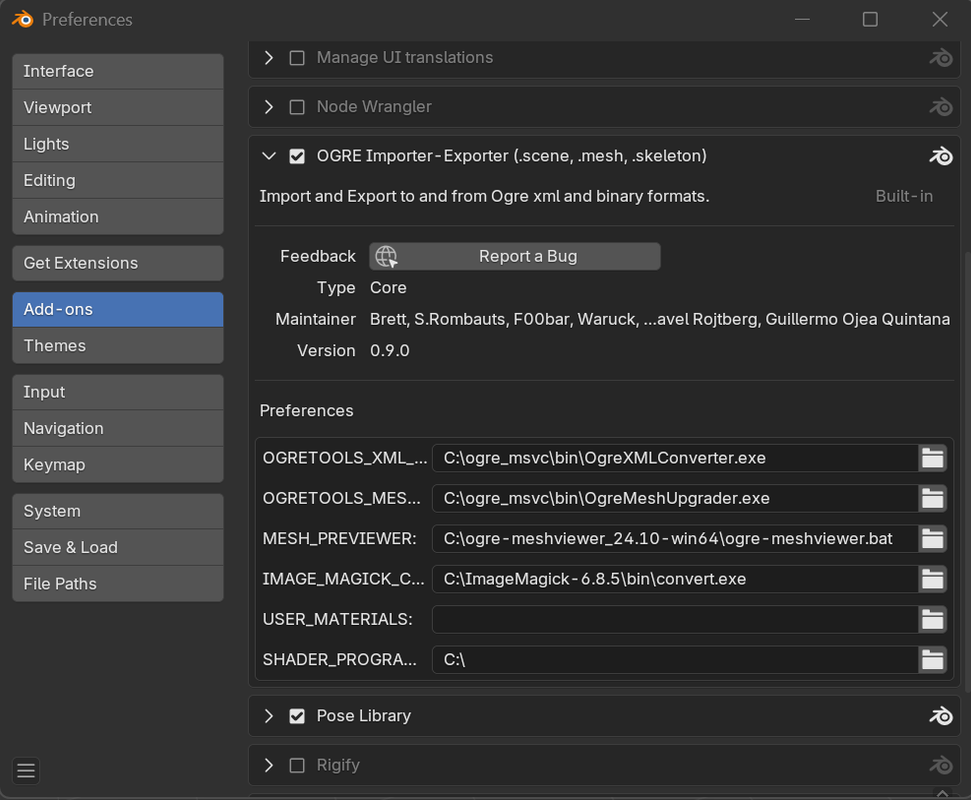Disable the OGRE Importer-Exporter add-on
Image resolution: width=971 pixels, height=800 pixels.
(x=297, y=156)
